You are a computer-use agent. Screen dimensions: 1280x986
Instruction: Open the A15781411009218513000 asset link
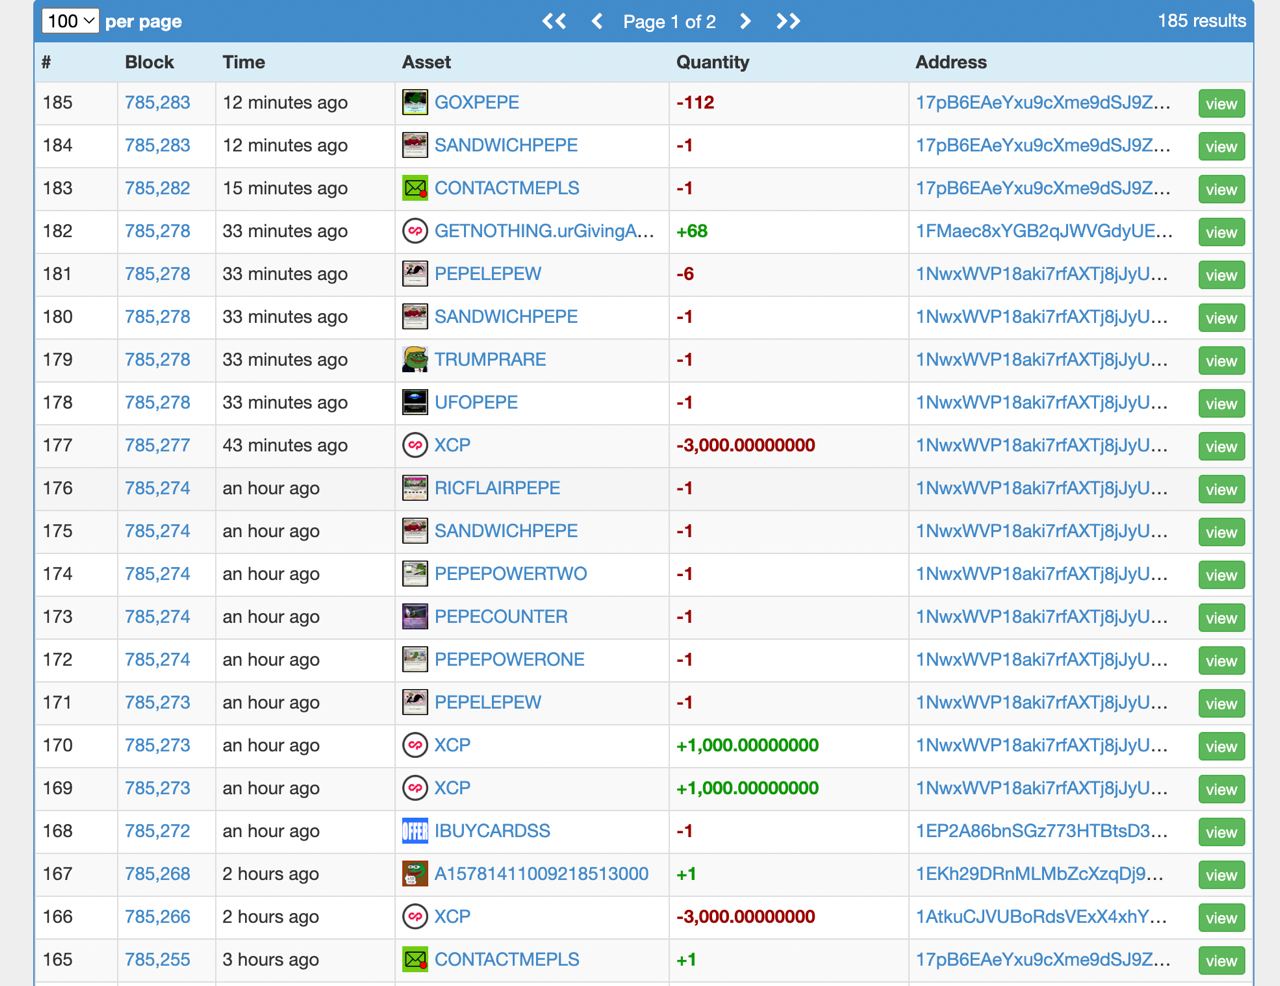point(541,874)
